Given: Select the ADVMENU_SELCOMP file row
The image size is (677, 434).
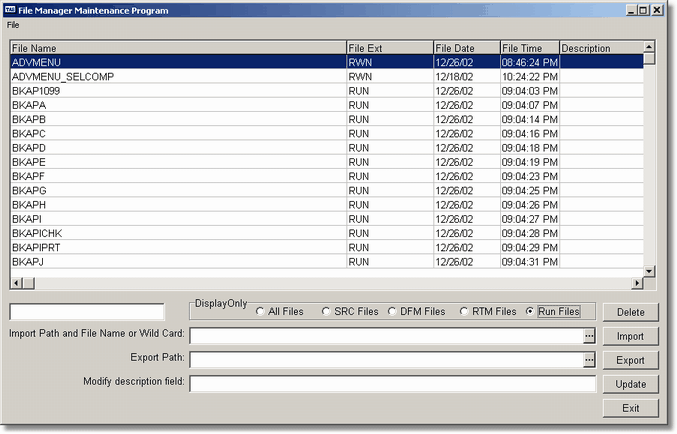Looking at the screenshot, I should point(327,76).
